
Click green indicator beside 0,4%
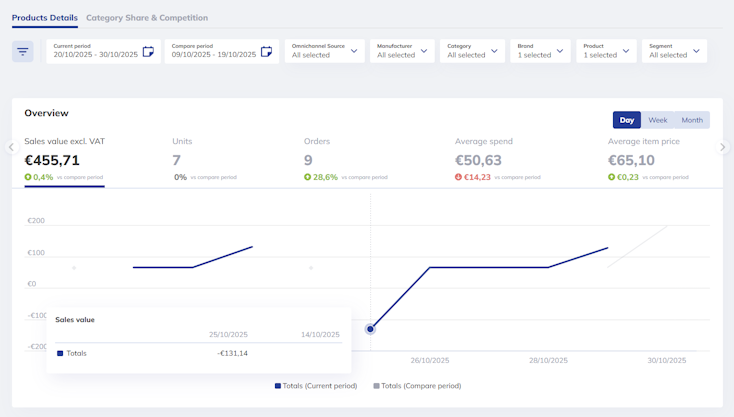28,177
